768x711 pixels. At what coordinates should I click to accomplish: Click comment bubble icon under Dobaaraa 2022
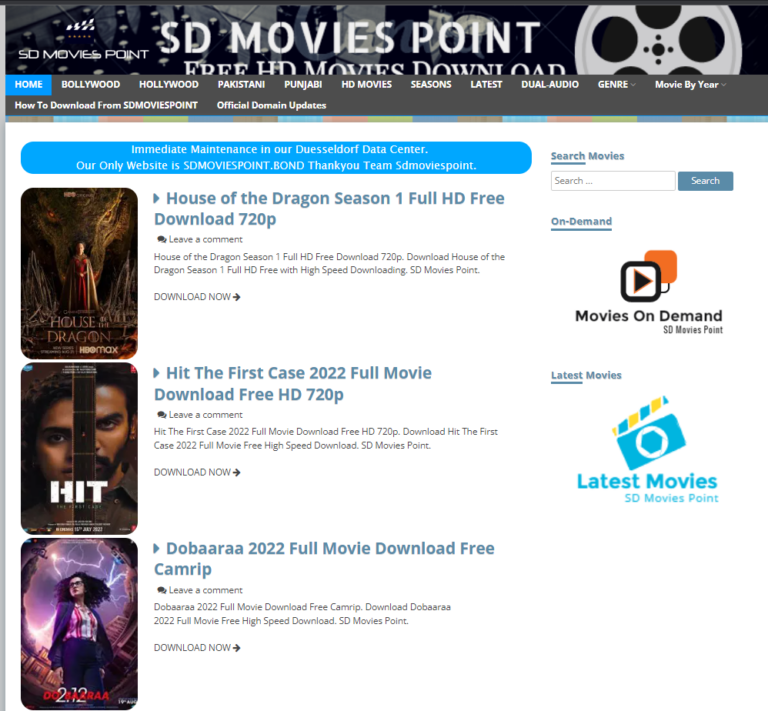[162, 590]
